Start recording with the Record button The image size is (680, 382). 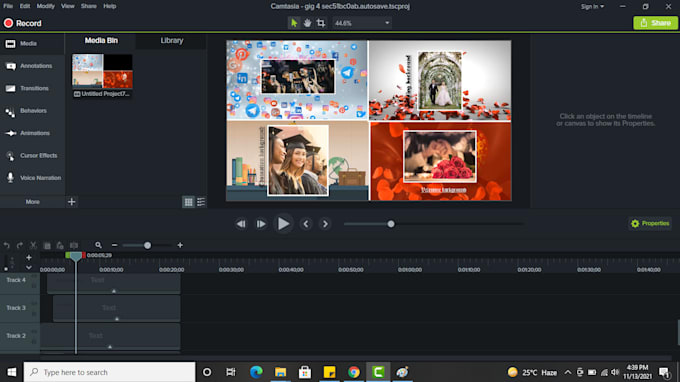click(x=23, y=23)
